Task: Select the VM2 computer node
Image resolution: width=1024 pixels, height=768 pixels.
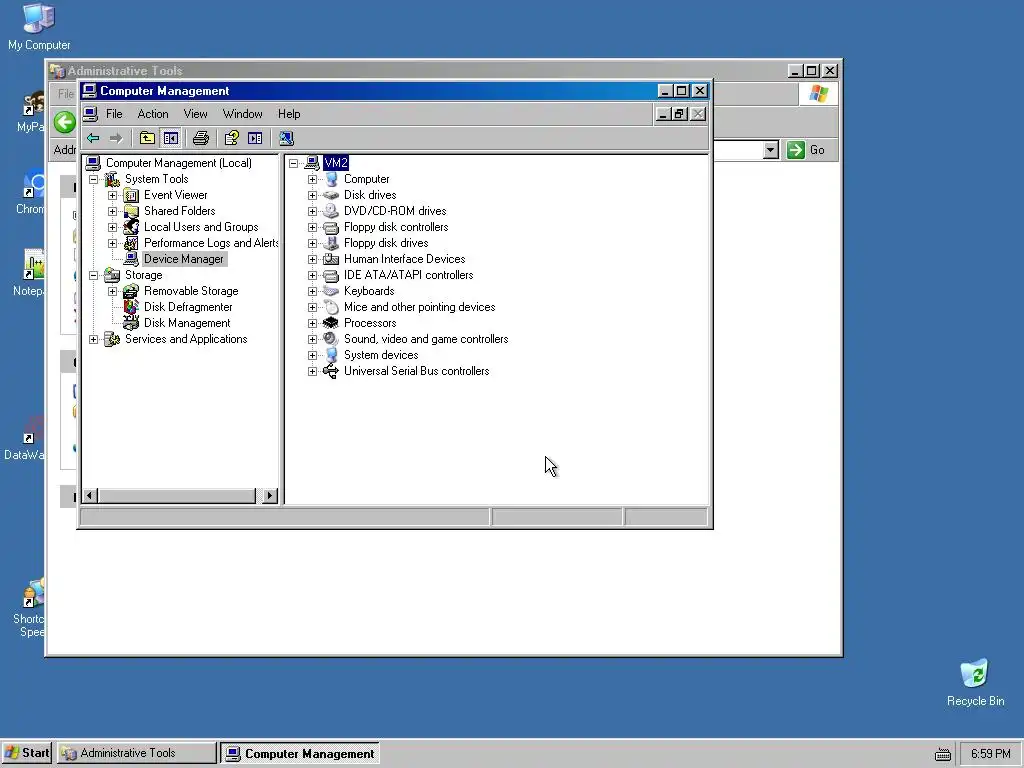Action: (336, 163)
